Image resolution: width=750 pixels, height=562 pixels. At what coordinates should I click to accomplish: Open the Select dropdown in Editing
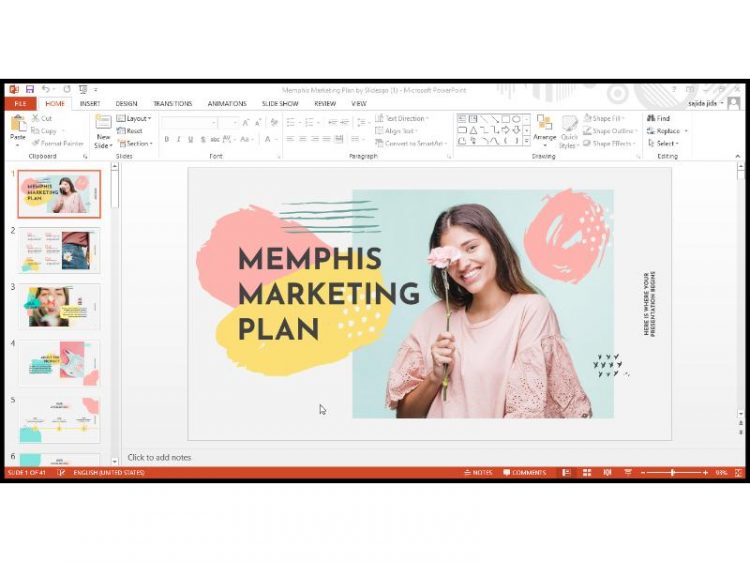pyautogui.click(x=663, y=143)
